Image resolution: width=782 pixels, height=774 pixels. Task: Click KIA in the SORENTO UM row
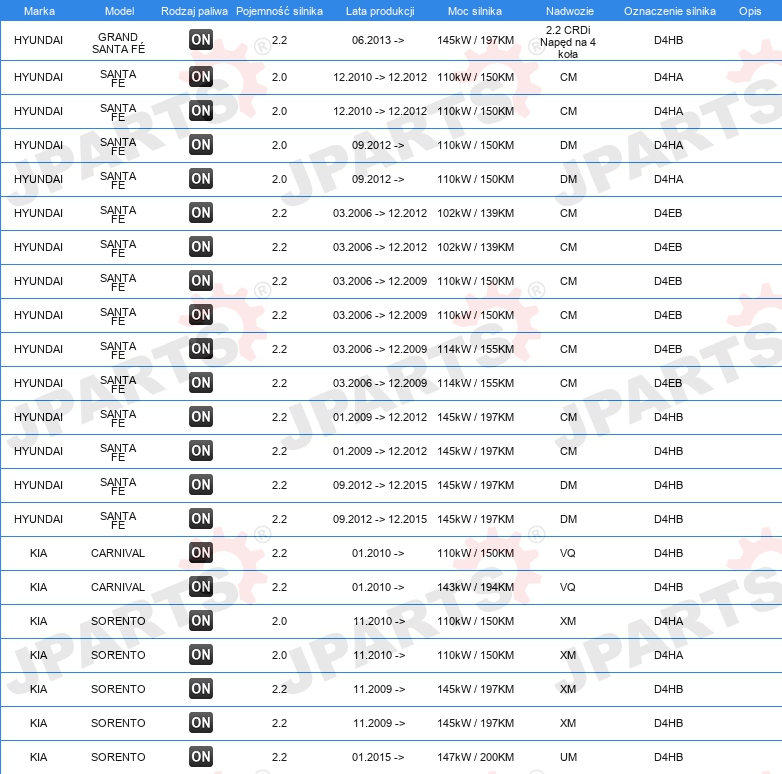pyautogui.click(x=38, y=757)
